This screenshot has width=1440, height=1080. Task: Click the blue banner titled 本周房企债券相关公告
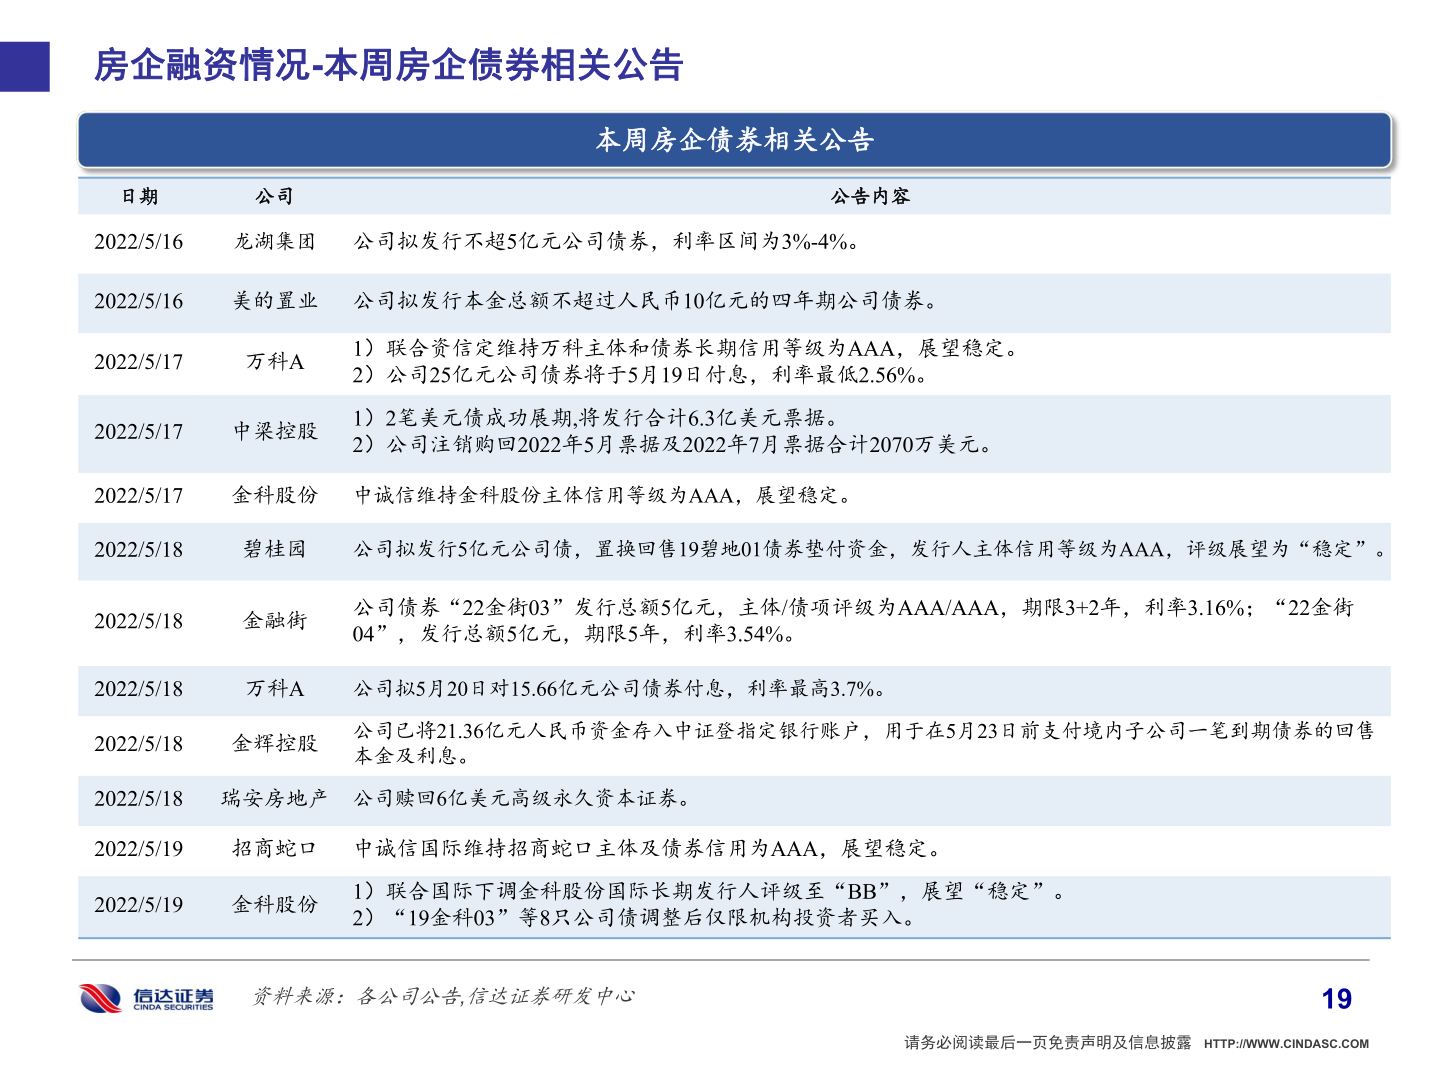tap(734, 140)
